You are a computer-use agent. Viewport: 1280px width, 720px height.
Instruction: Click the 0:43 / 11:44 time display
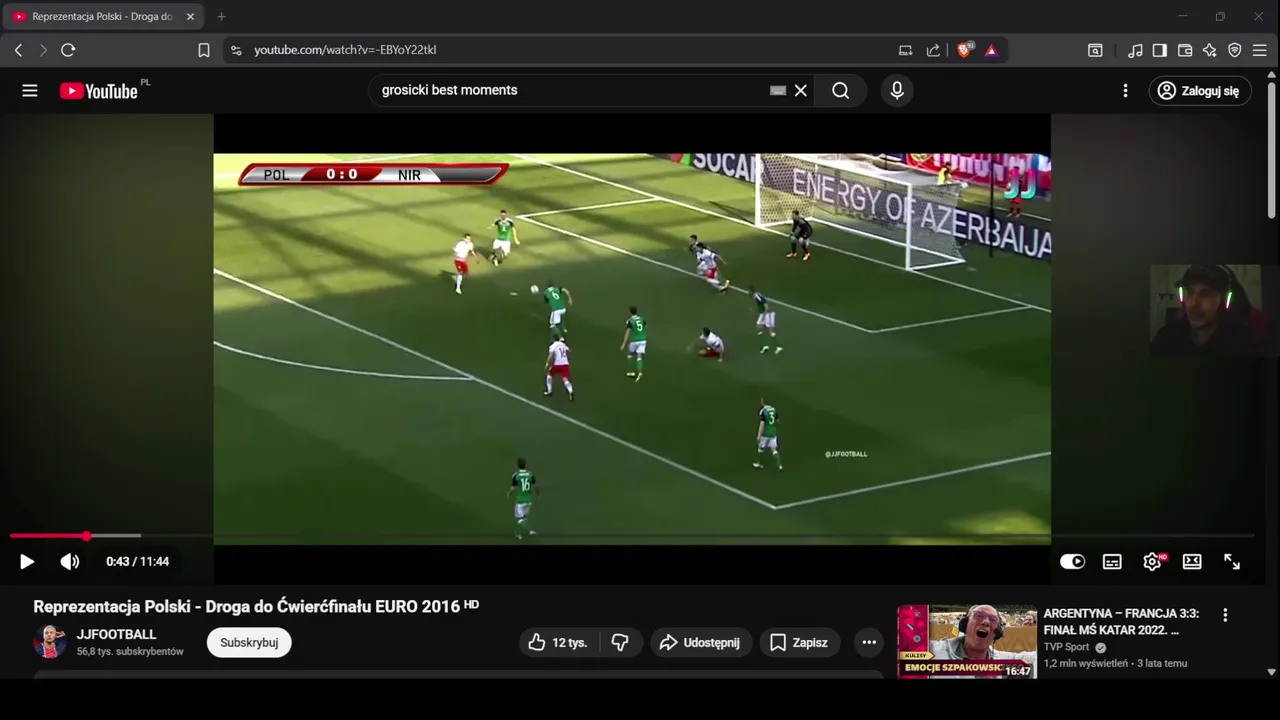[138, 562]
